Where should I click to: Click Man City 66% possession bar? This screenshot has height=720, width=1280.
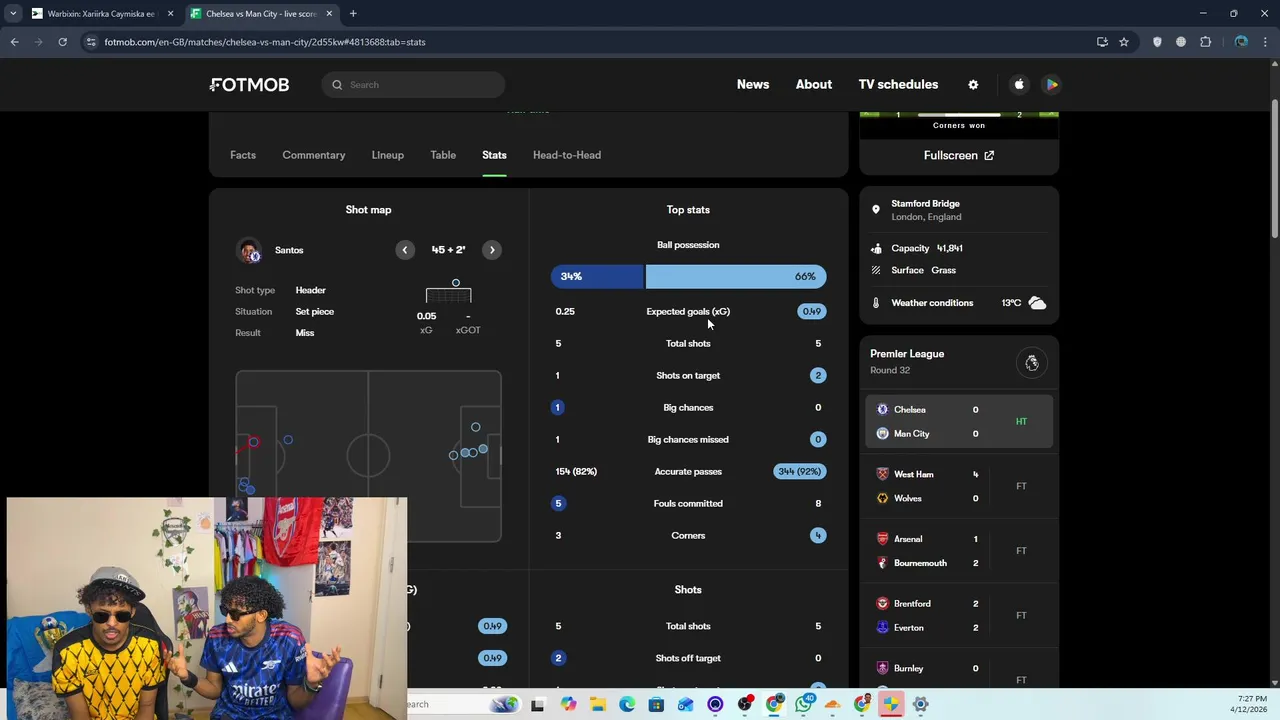tap(736, 276)
